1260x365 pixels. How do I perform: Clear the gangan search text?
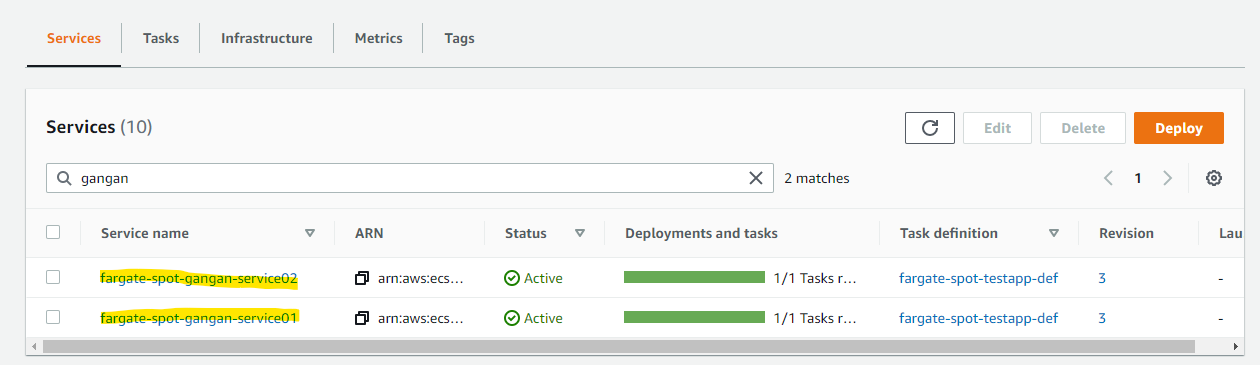pyautogui.click(x=756, y=178)
